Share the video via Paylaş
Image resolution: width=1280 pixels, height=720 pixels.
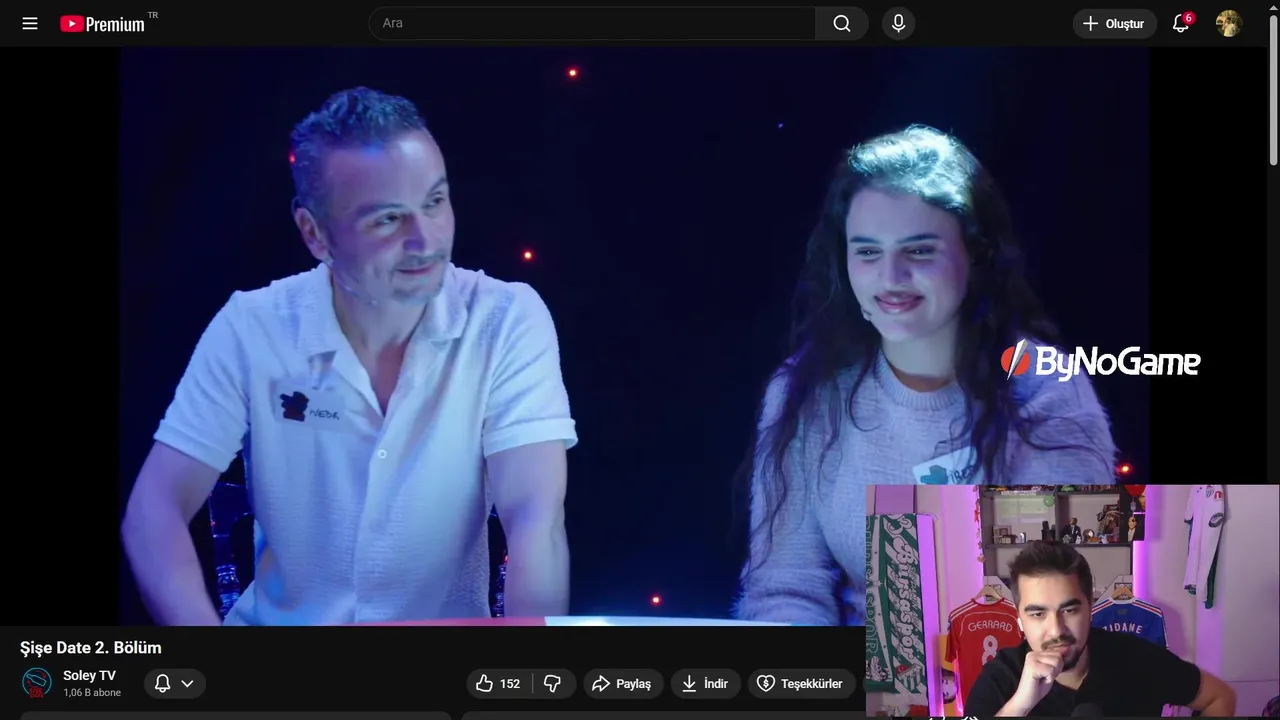click(622, 684)
